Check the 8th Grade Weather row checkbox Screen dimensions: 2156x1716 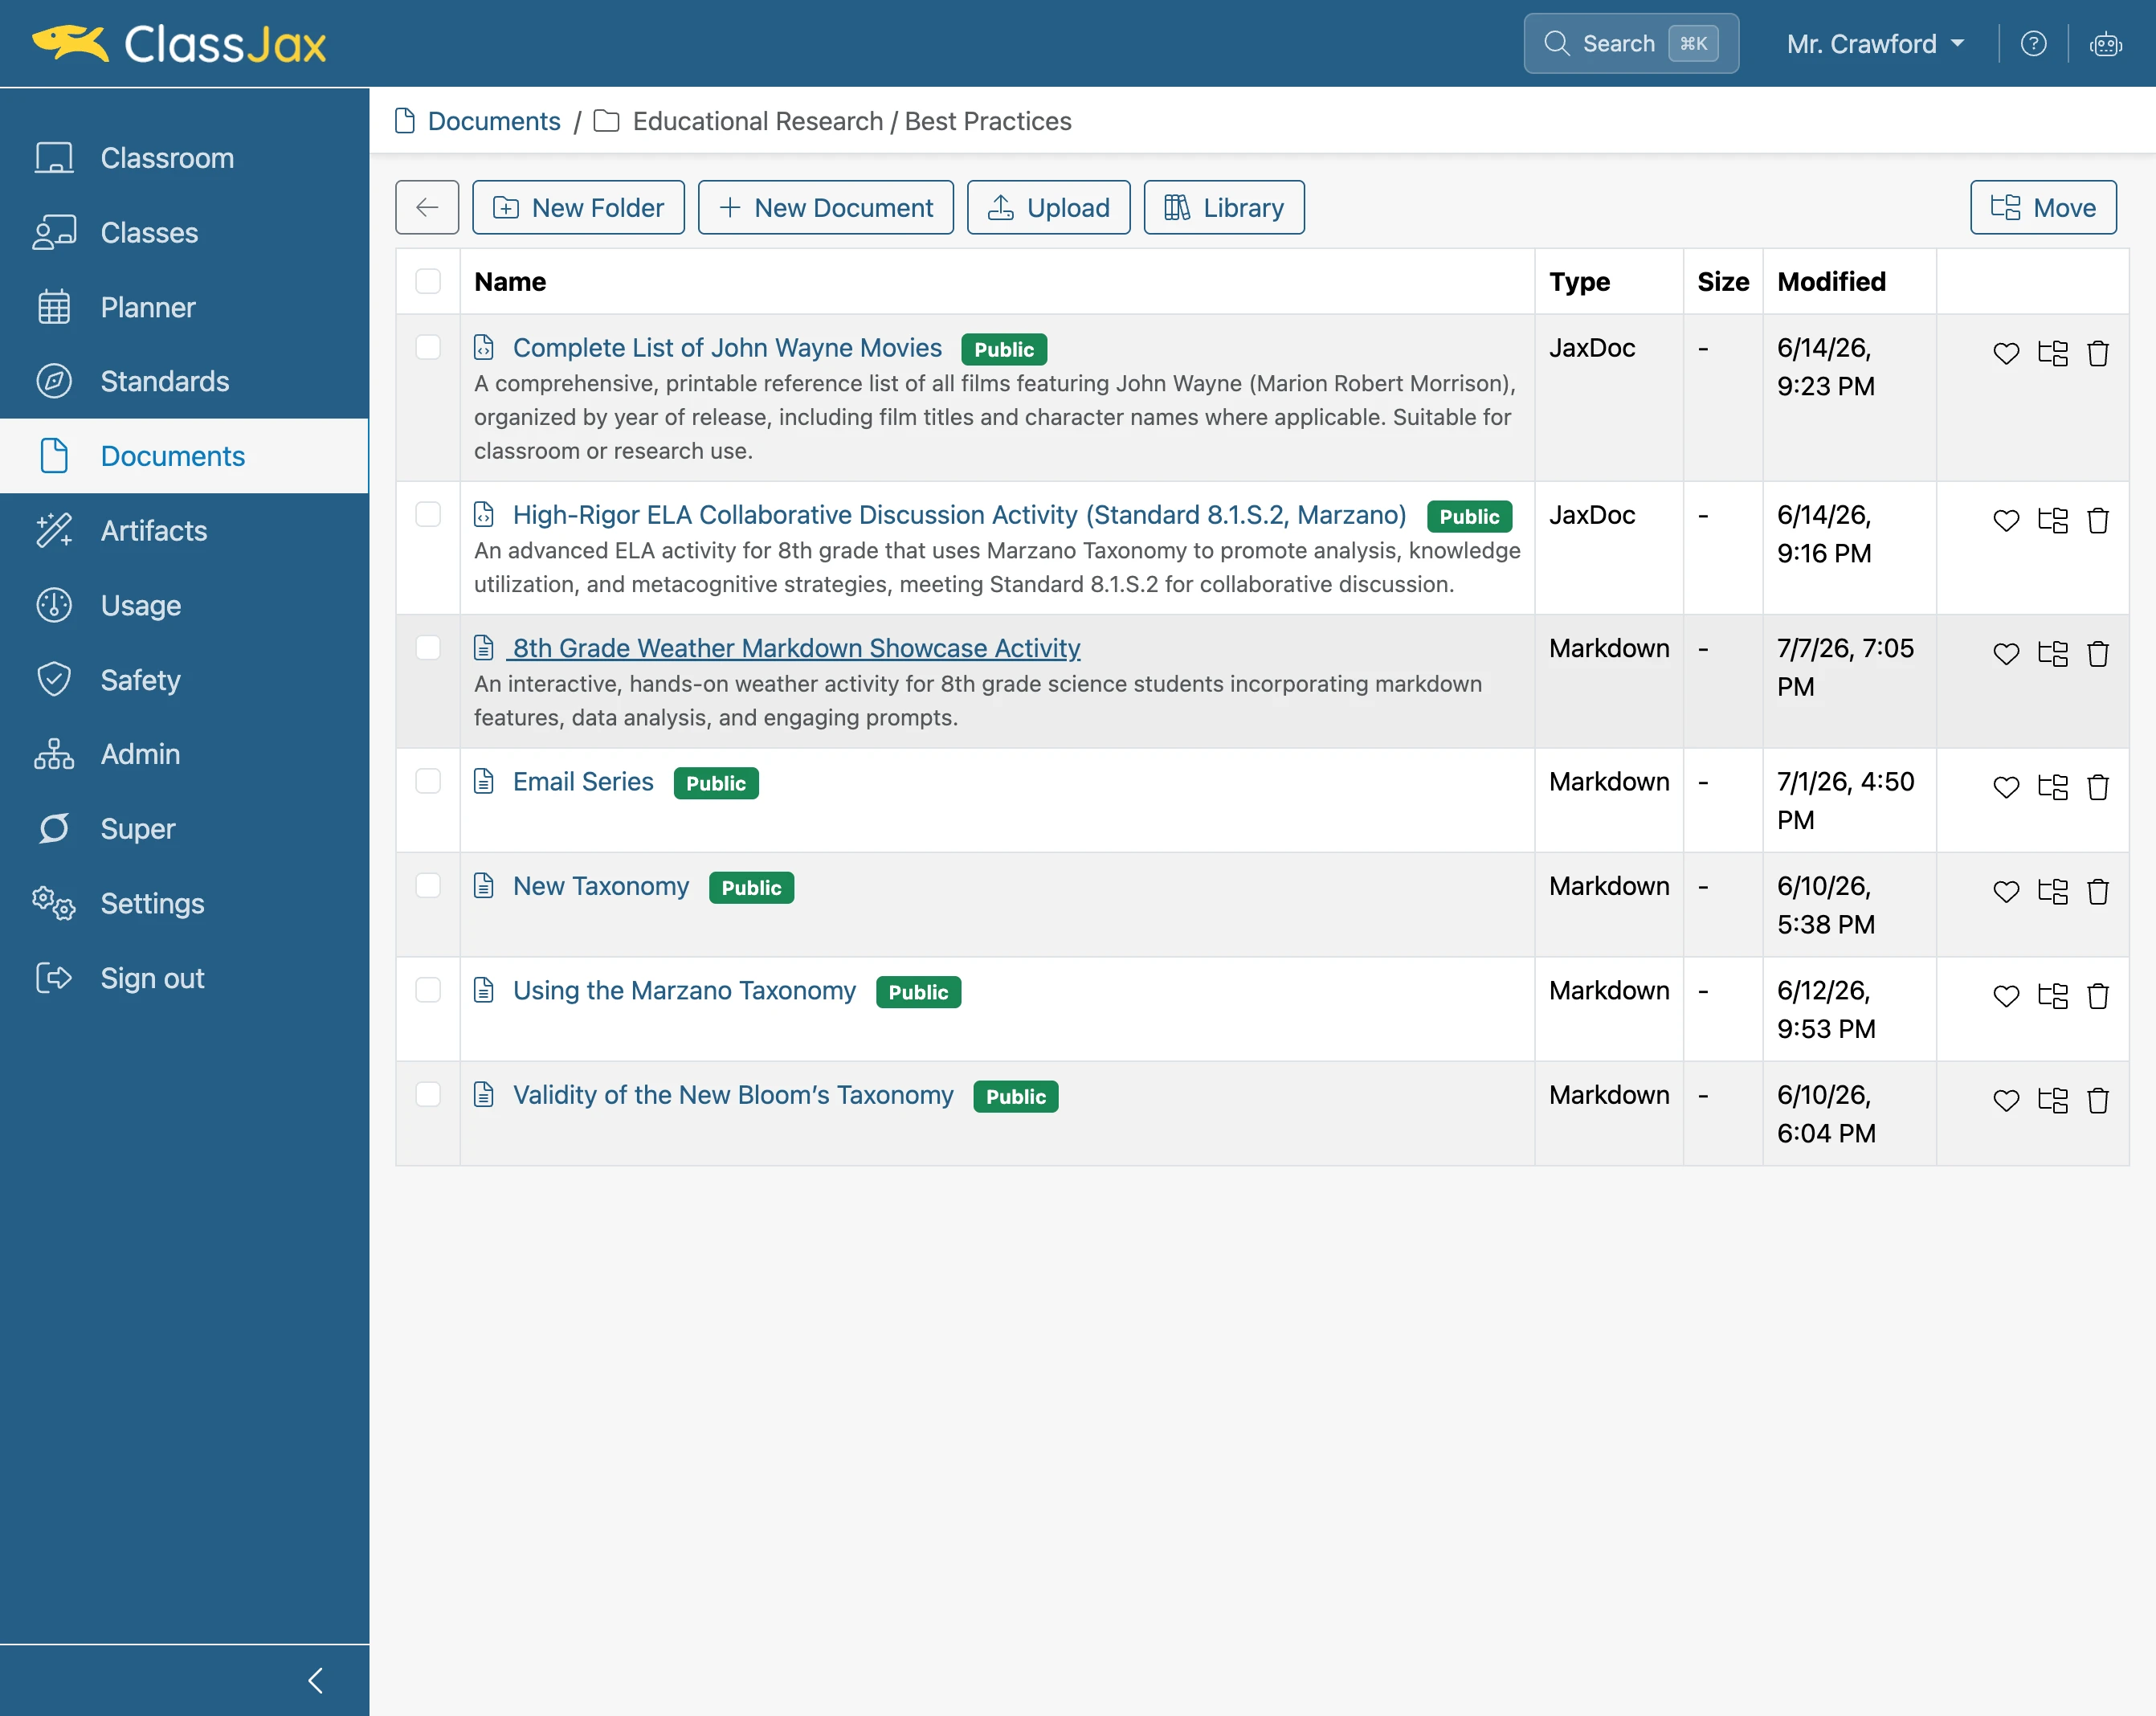click(x=428, y=648)
